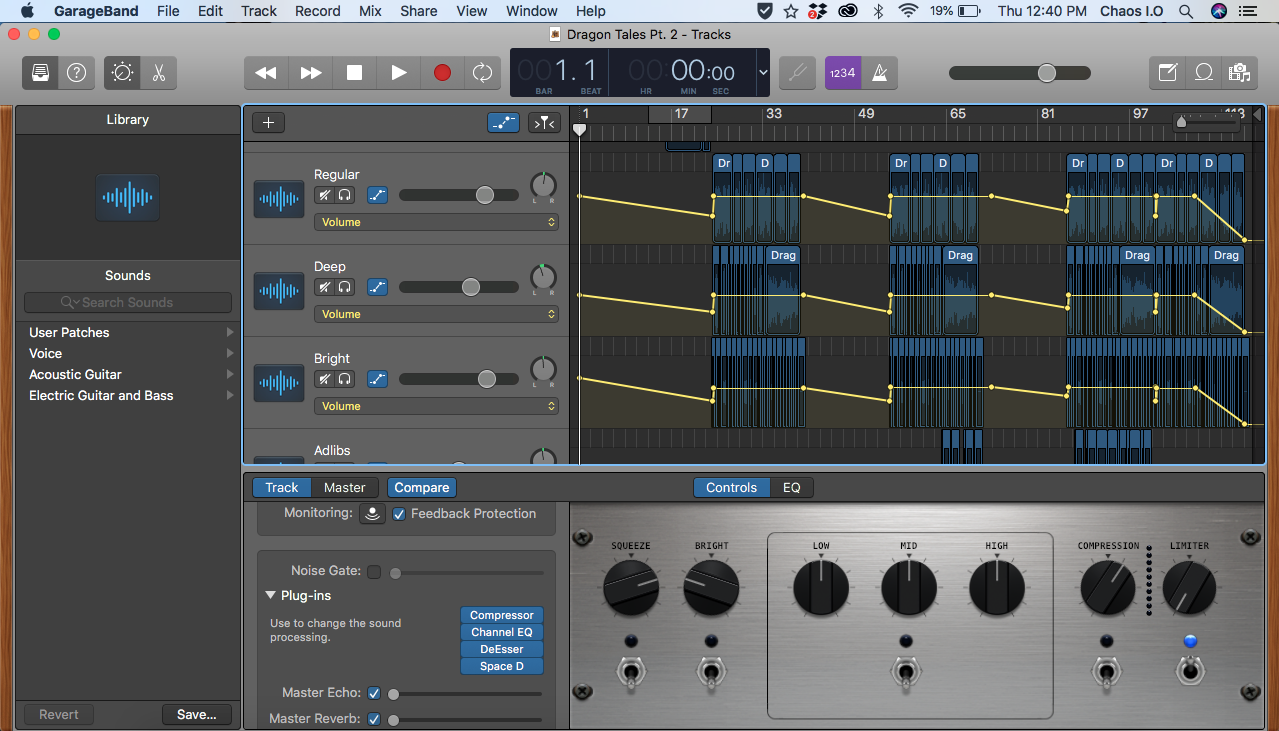Click the Rewind transport button
The image size is (1279, 731).
[x=266, y=73]
